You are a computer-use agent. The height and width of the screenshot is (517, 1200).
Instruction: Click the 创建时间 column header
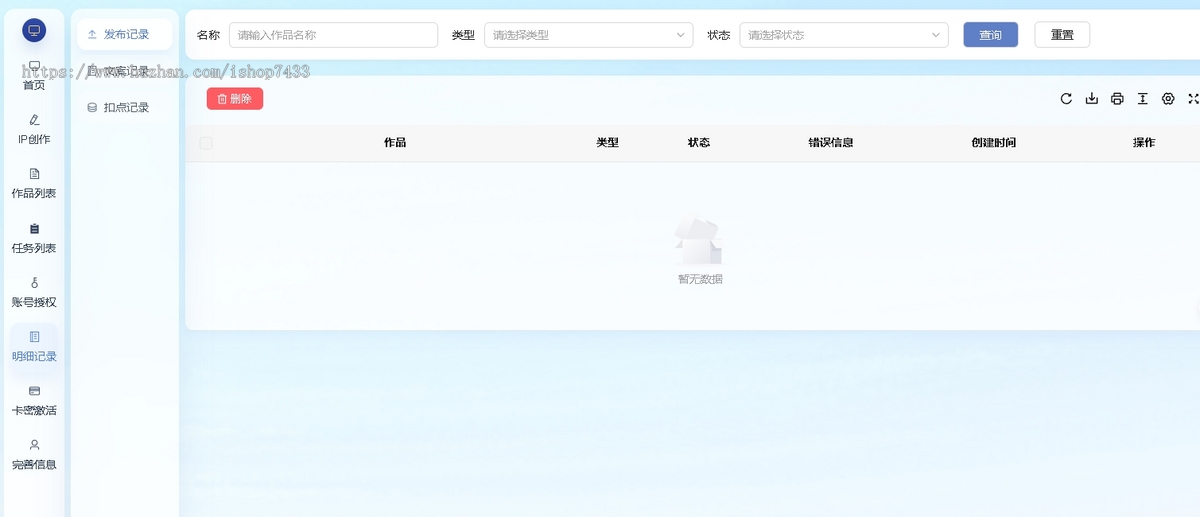[994, 143]
